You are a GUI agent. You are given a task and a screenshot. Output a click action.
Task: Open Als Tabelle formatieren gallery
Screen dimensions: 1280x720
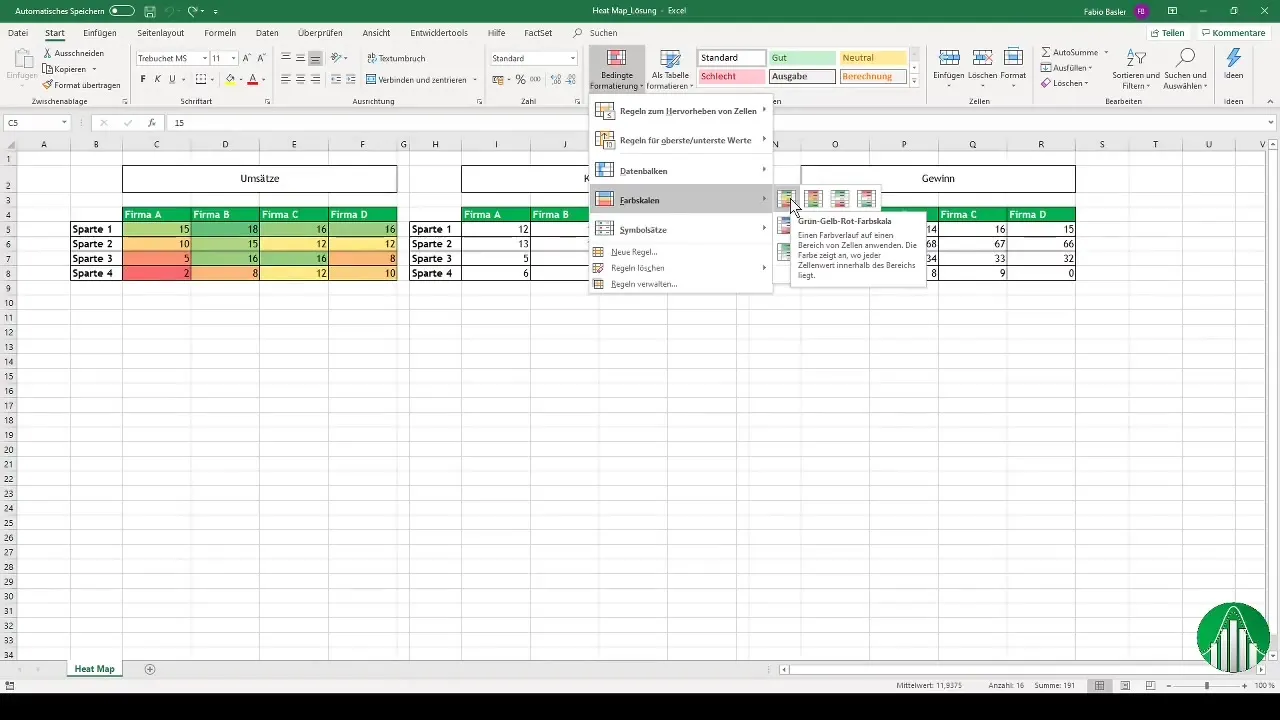coord(670,69)
